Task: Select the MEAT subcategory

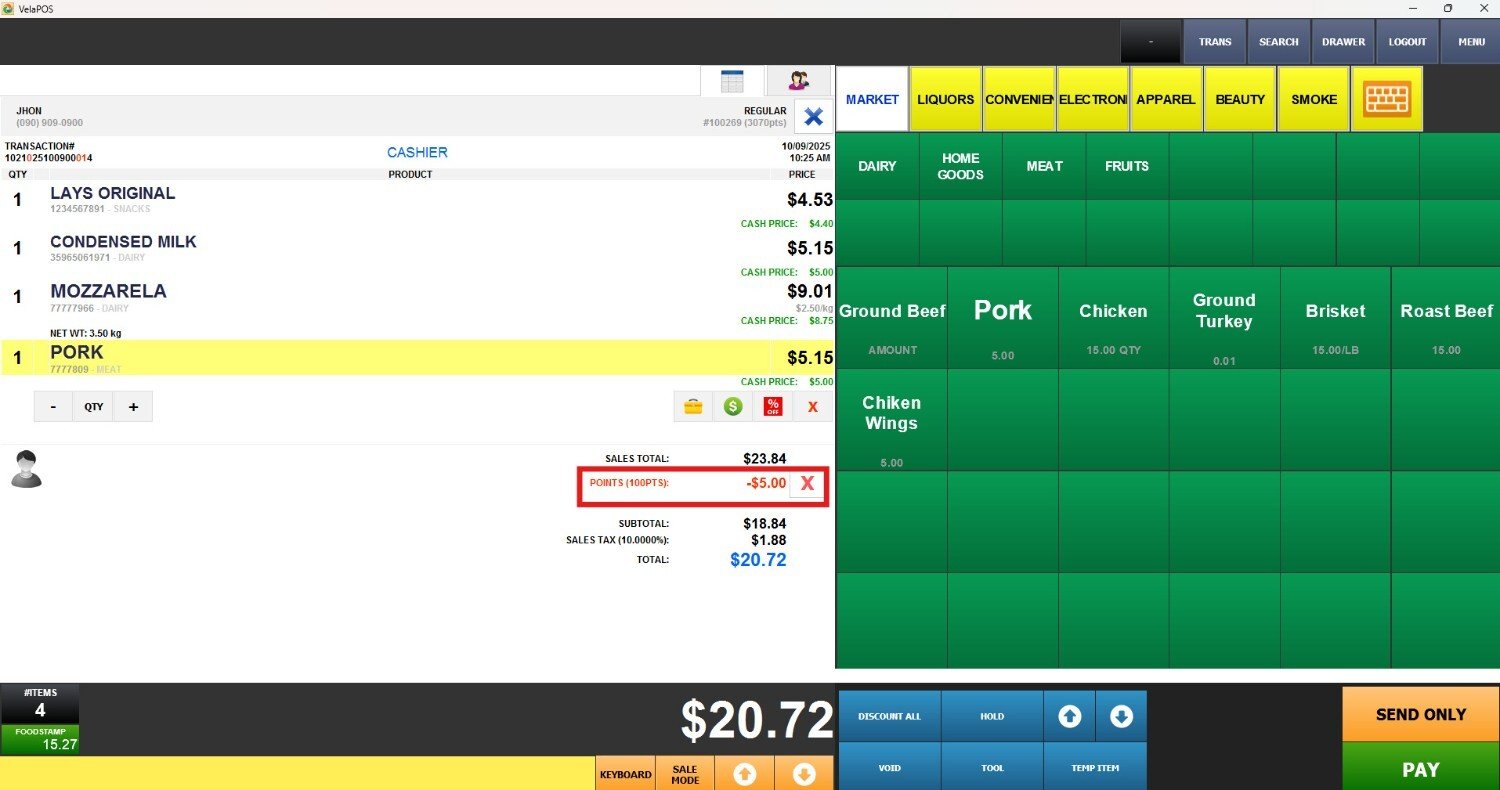Action: [x=1044, y=166]
